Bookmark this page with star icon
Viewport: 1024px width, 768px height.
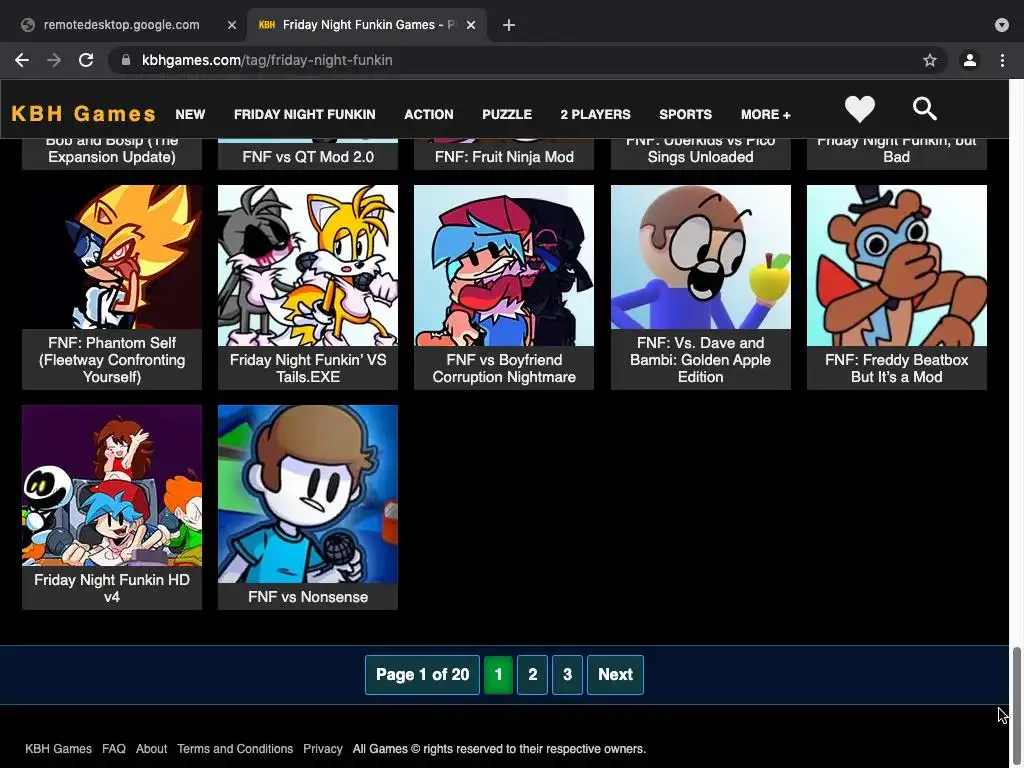click(x=930, y=60)
